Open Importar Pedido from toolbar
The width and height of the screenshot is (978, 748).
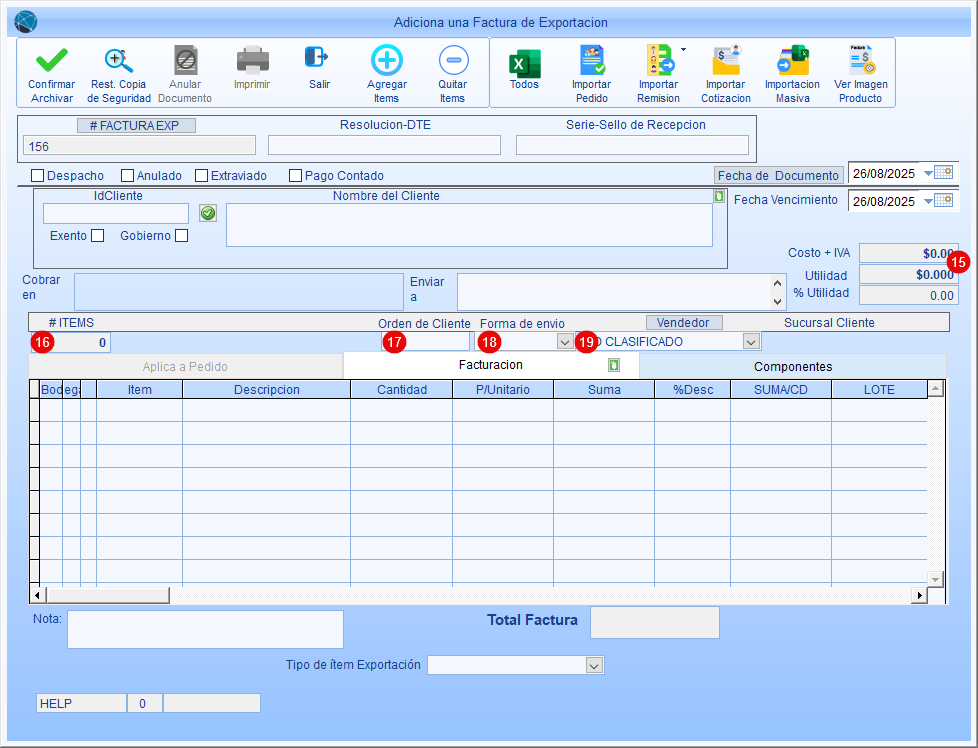point(591,62)
